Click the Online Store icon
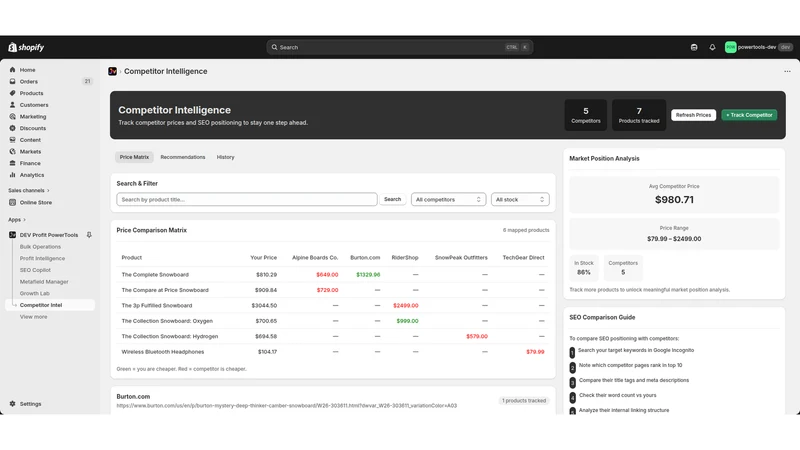The width and height of the screenshot is (800, 450). [13, 203]
